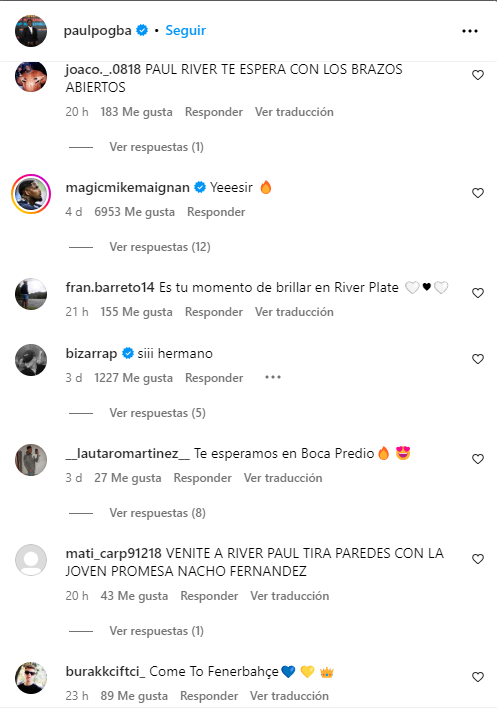The width and height of the screenshot is (497, 710).
Task: Open more options dots on bizarrap comment
Action: pyautogui.click(x=273, y=377)
